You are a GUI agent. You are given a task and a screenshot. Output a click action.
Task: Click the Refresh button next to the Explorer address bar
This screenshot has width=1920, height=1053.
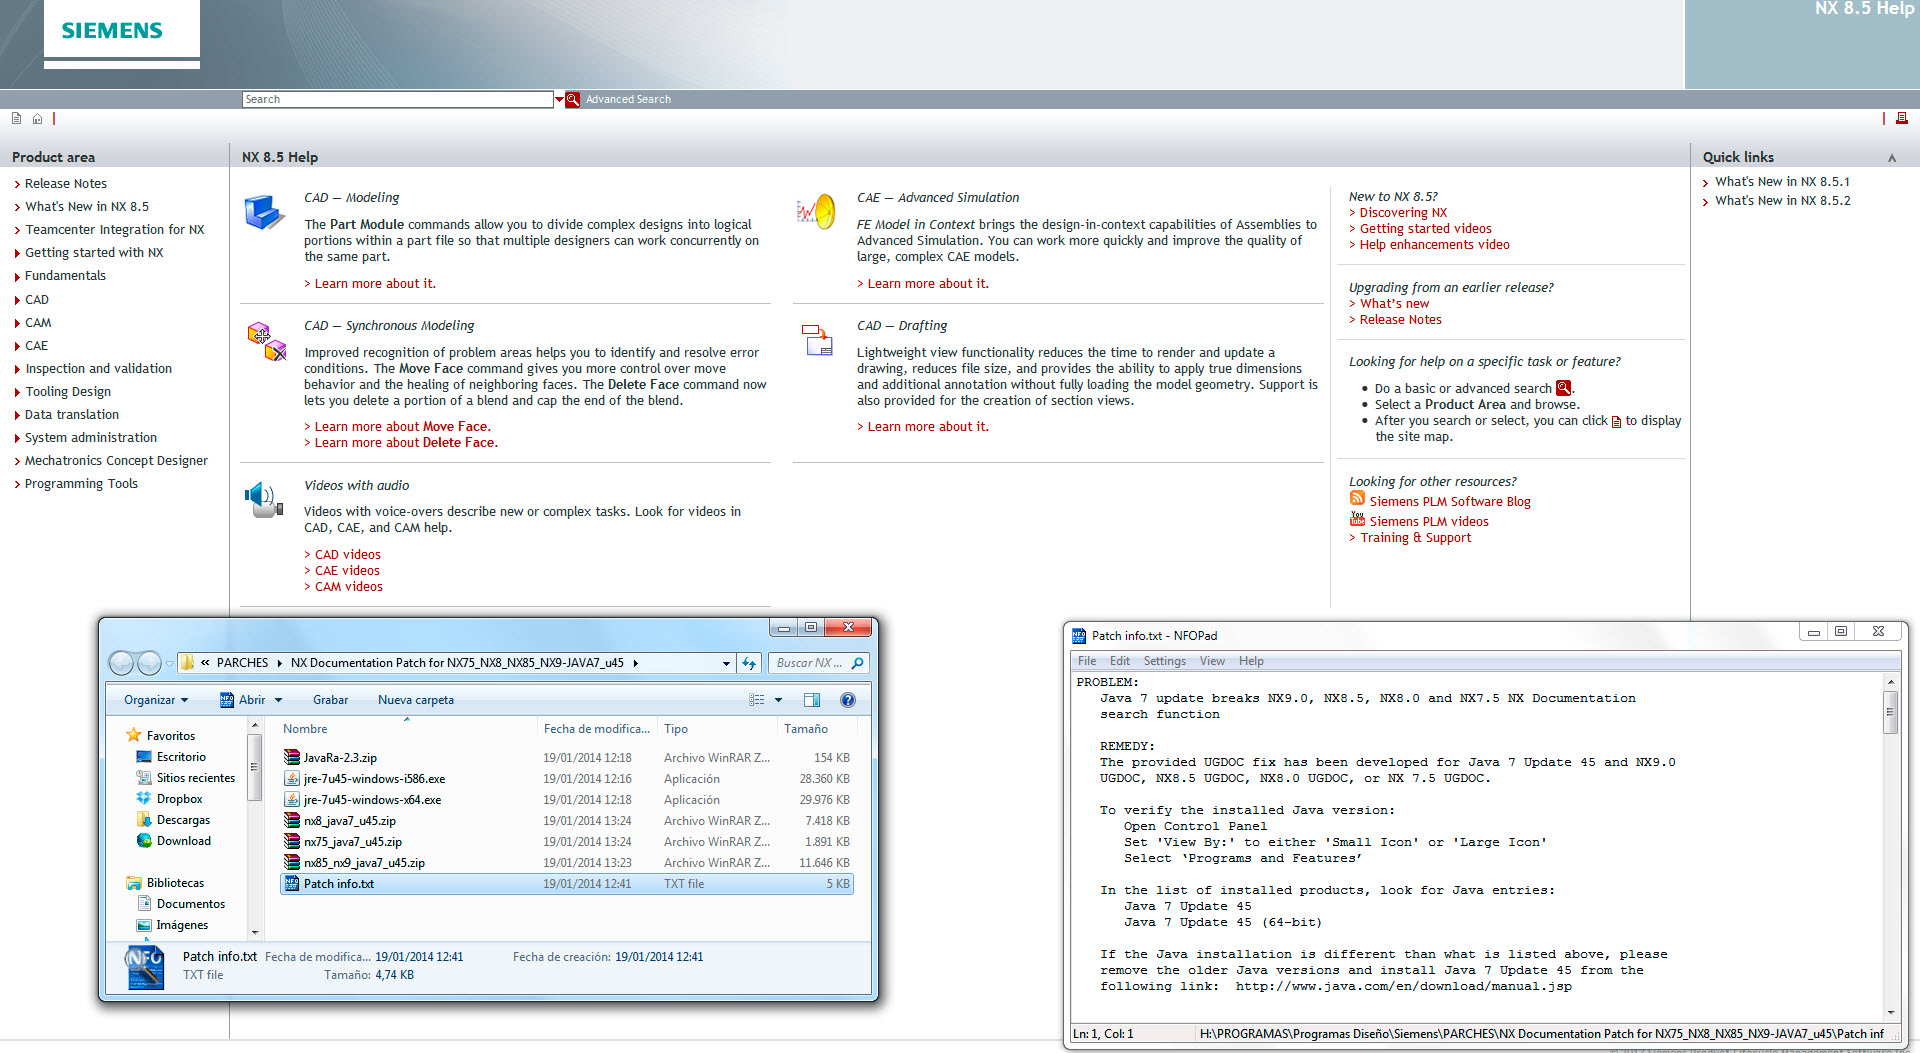pyautogui.click(x=749, y=662)
